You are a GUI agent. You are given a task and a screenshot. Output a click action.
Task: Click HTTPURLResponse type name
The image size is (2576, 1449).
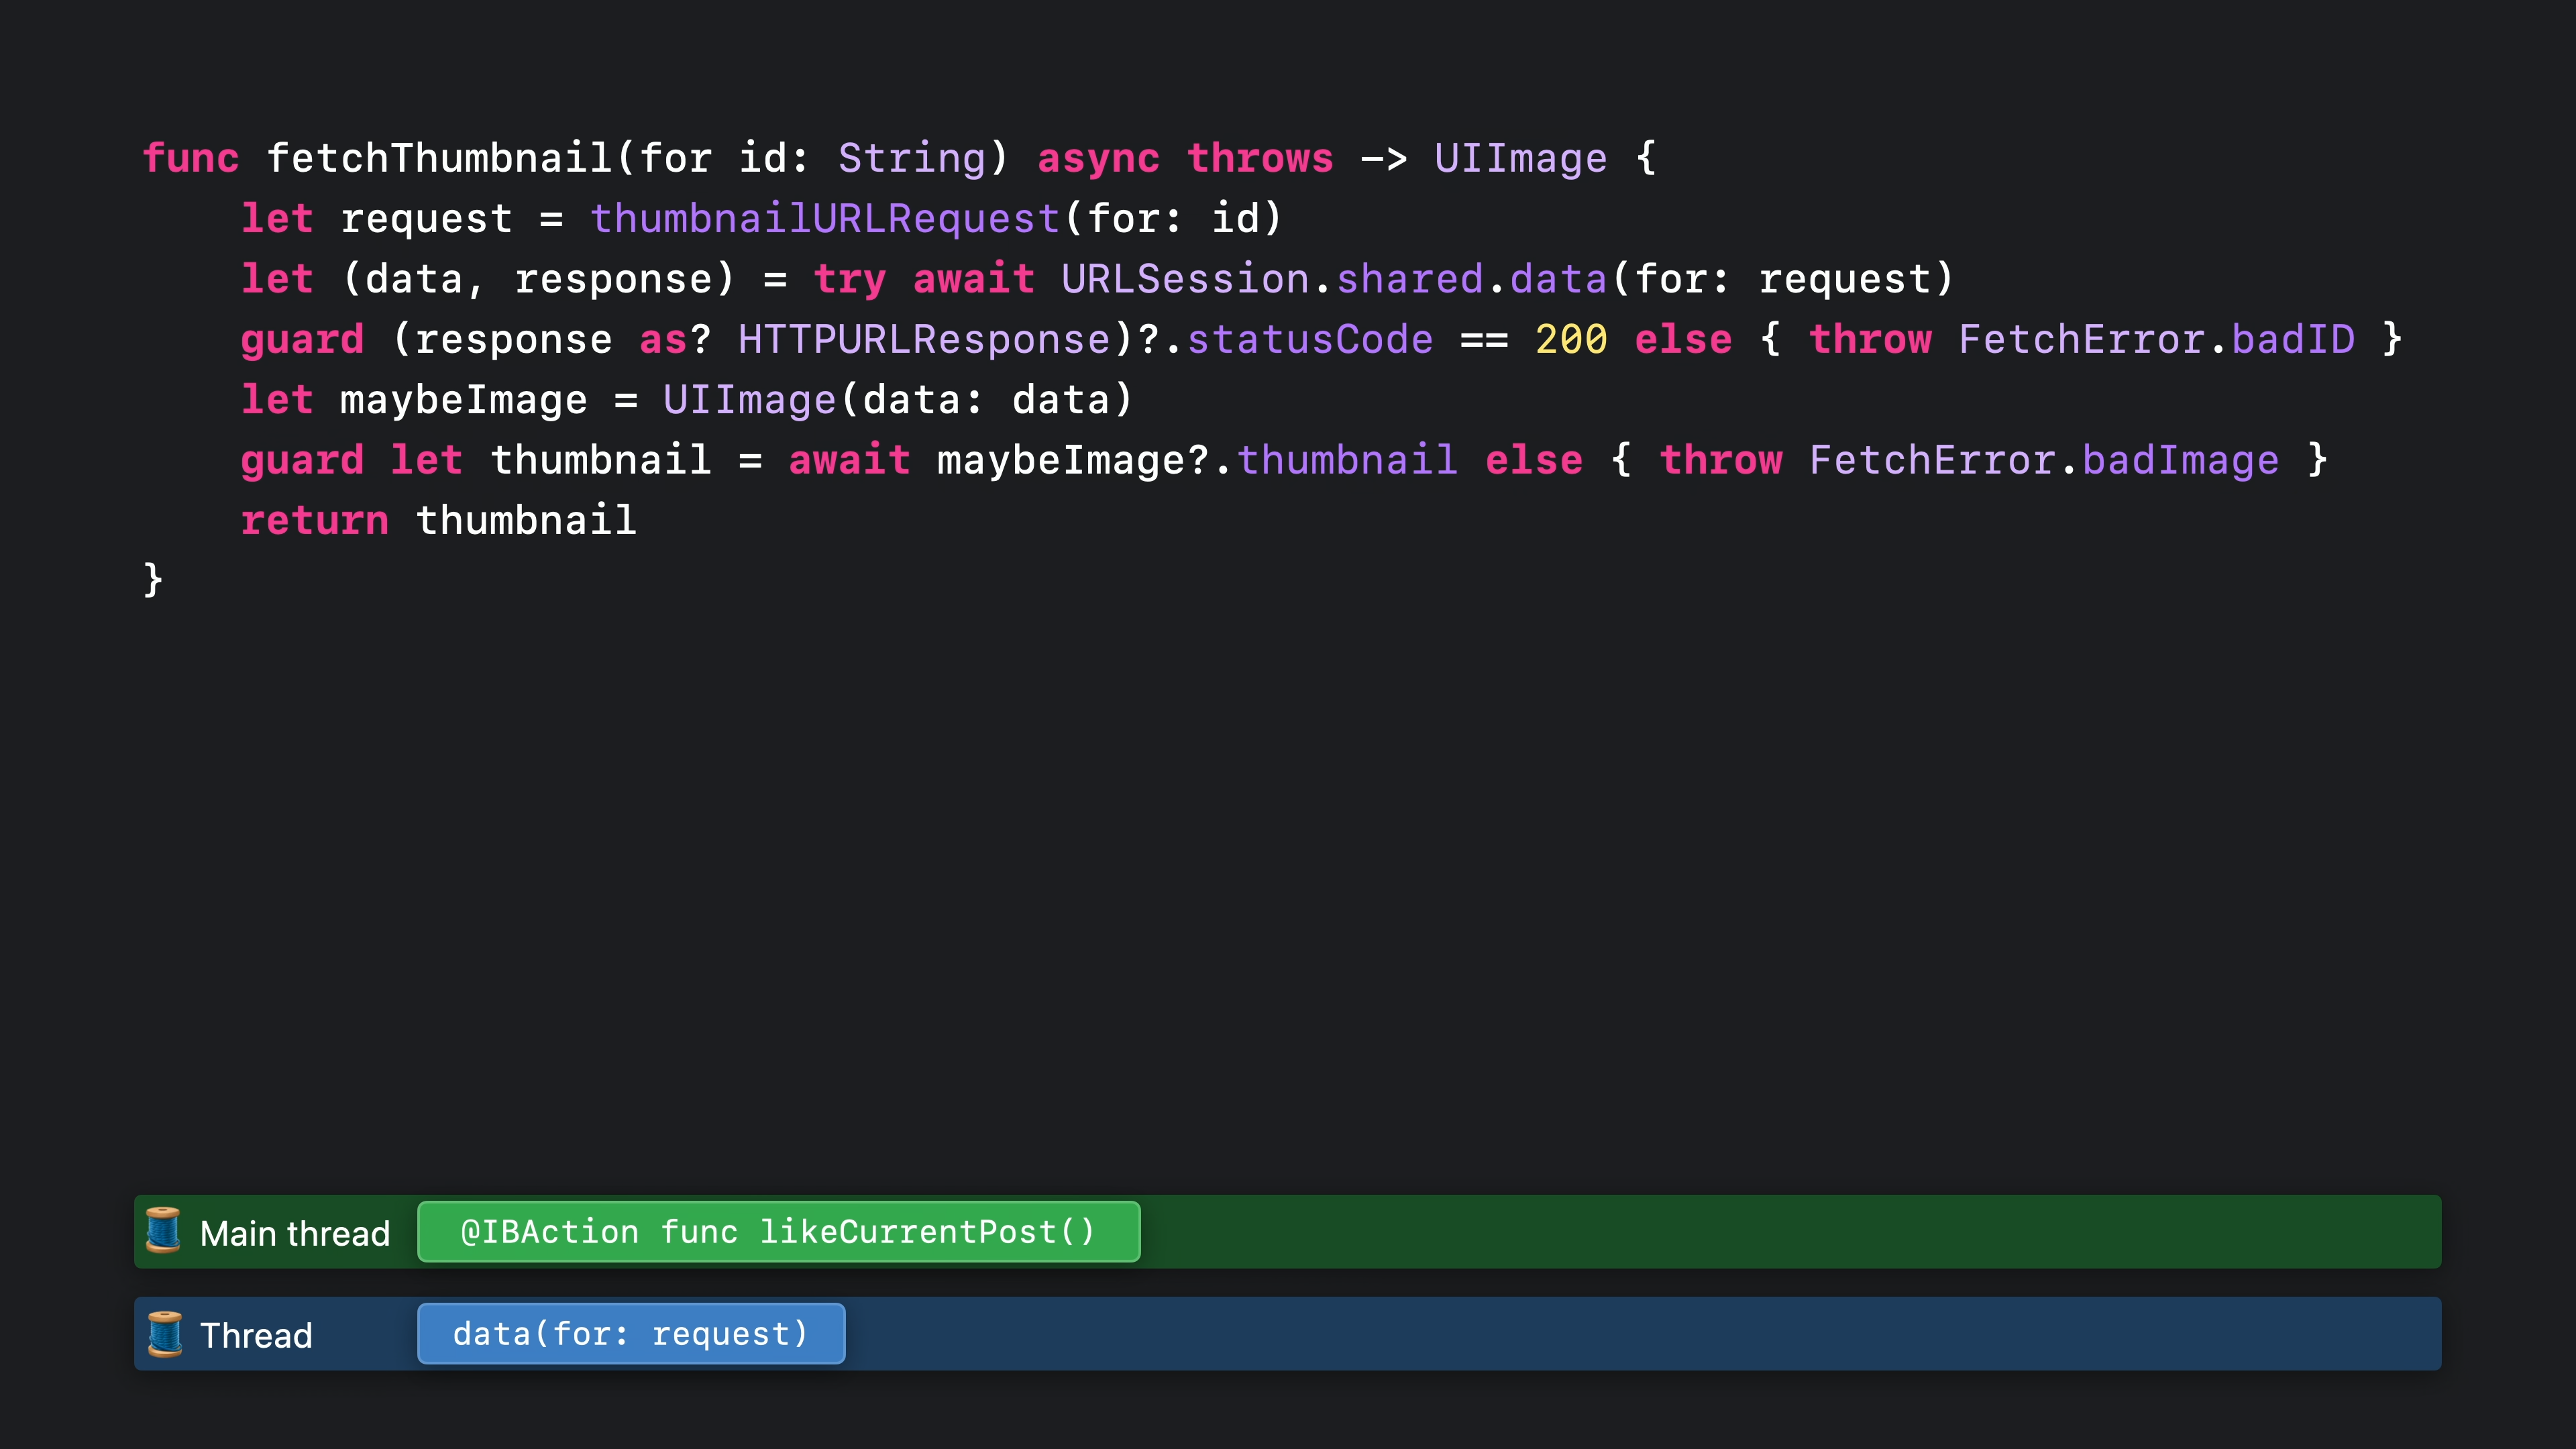pyautogui.click(x=924, y=340)
